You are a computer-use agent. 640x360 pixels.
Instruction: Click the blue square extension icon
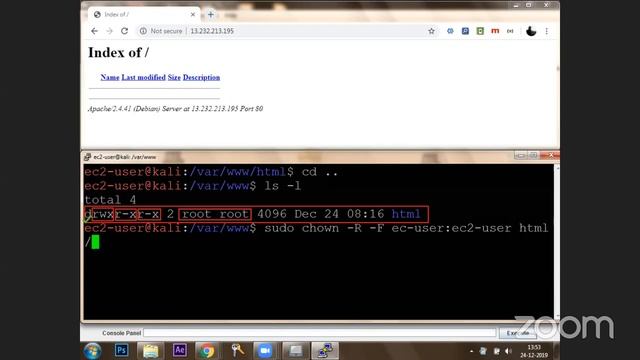465,31
